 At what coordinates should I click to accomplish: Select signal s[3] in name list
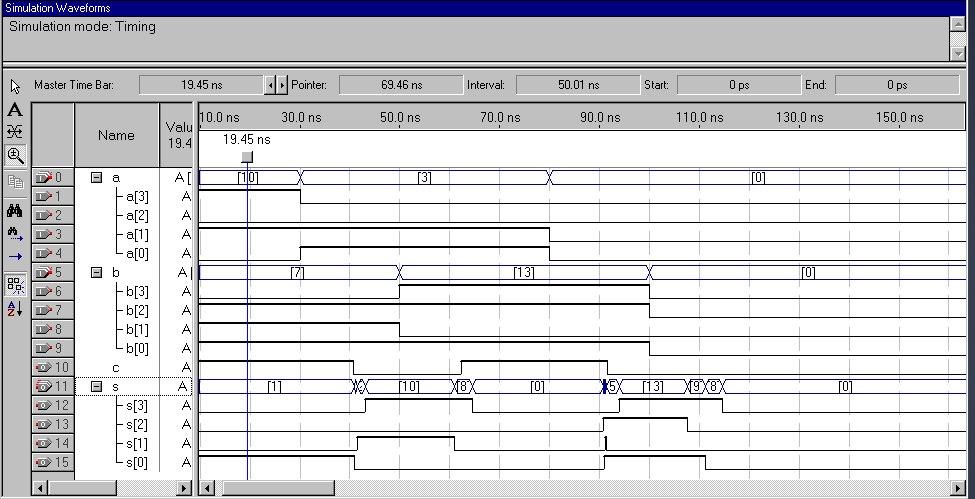tap(137, 405)
